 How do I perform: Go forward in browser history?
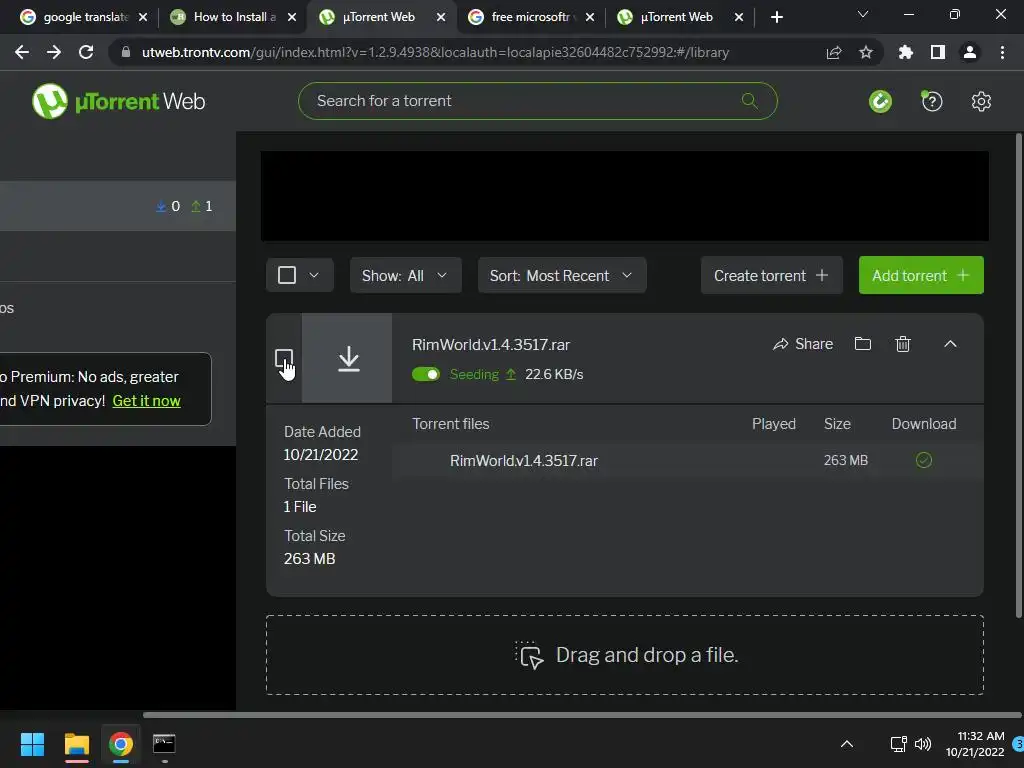pyautogui.click(x=54, y=52)
